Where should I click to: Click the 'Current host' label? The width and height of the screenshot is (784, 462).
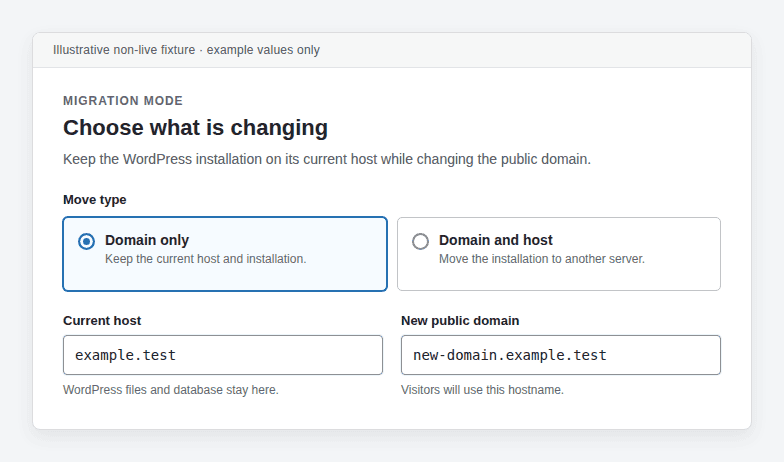102,320
